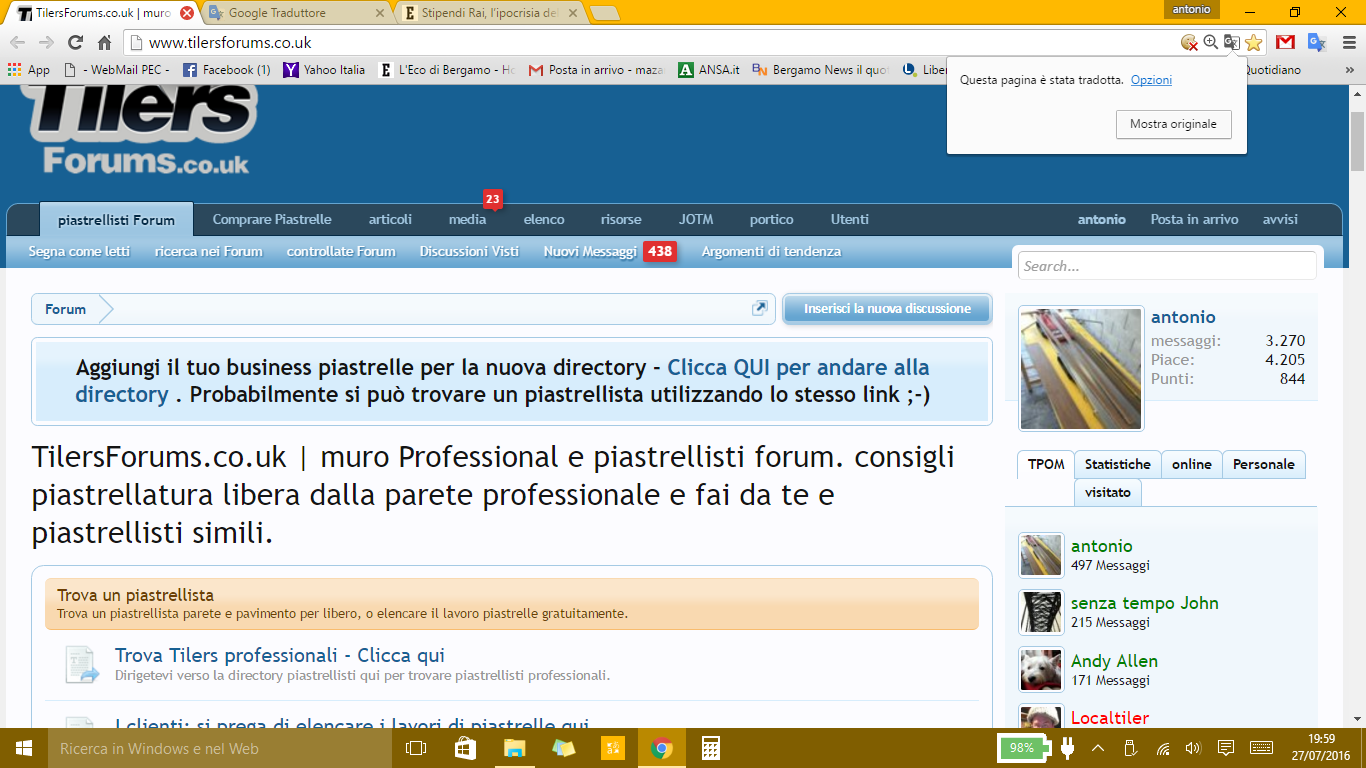Select the visitato sidebar tab
This screenshot has width=1366, height=768.
1108,492
